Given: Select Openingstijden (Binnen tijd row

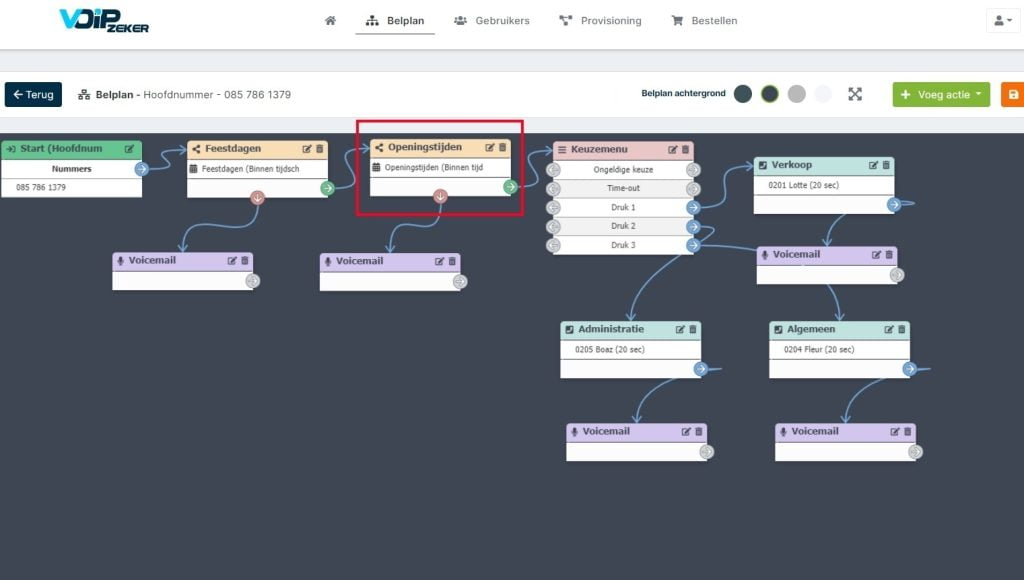Looking at the screenshot, I should [x=440, y=167].
